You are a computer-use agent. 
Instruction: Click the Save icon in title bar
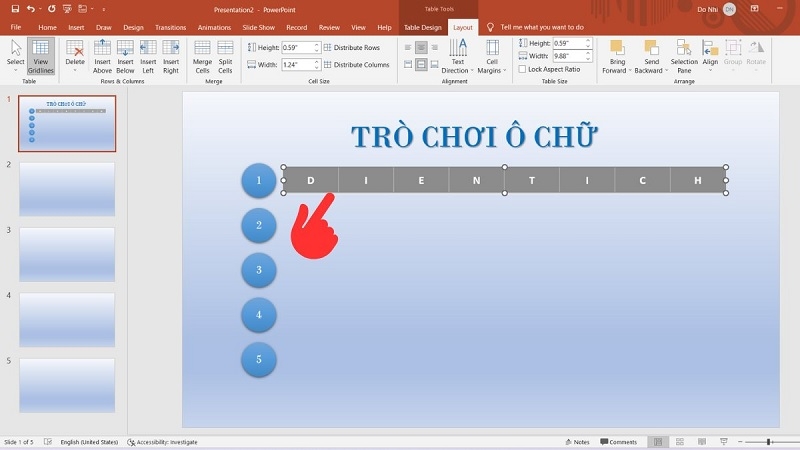point(15,9)
